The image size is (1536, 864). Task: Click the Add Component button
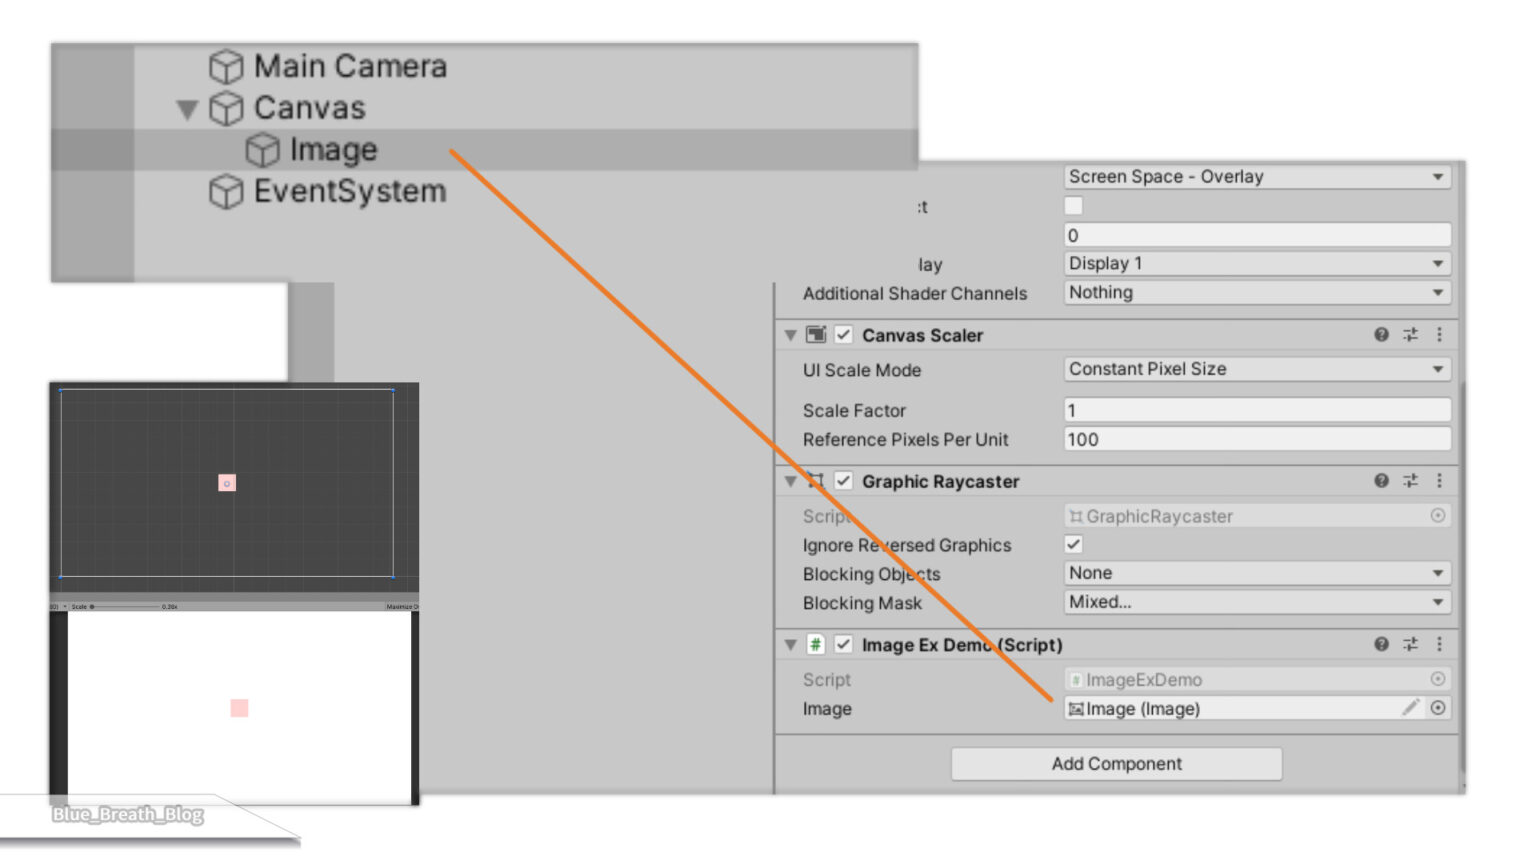(1116, 763)
